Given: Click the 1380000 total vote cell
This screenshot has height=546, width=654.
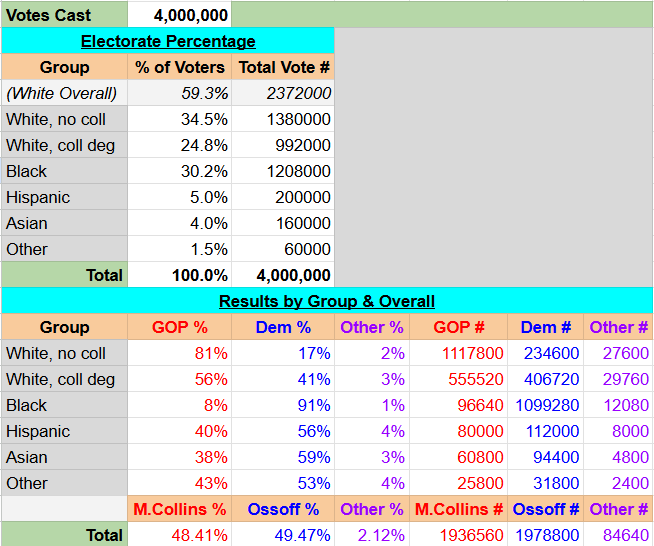Looking at the screenshot, I should point(283,119).
